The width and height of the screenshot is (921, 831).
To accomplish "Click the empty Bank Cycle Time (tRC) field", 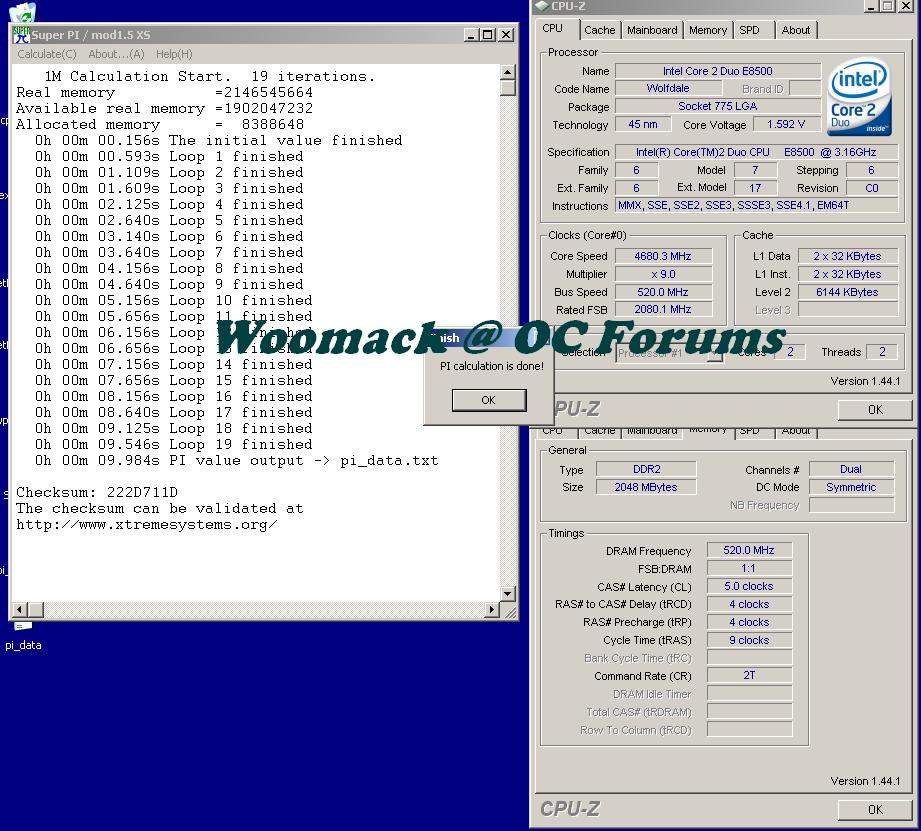I will point(749,658).
